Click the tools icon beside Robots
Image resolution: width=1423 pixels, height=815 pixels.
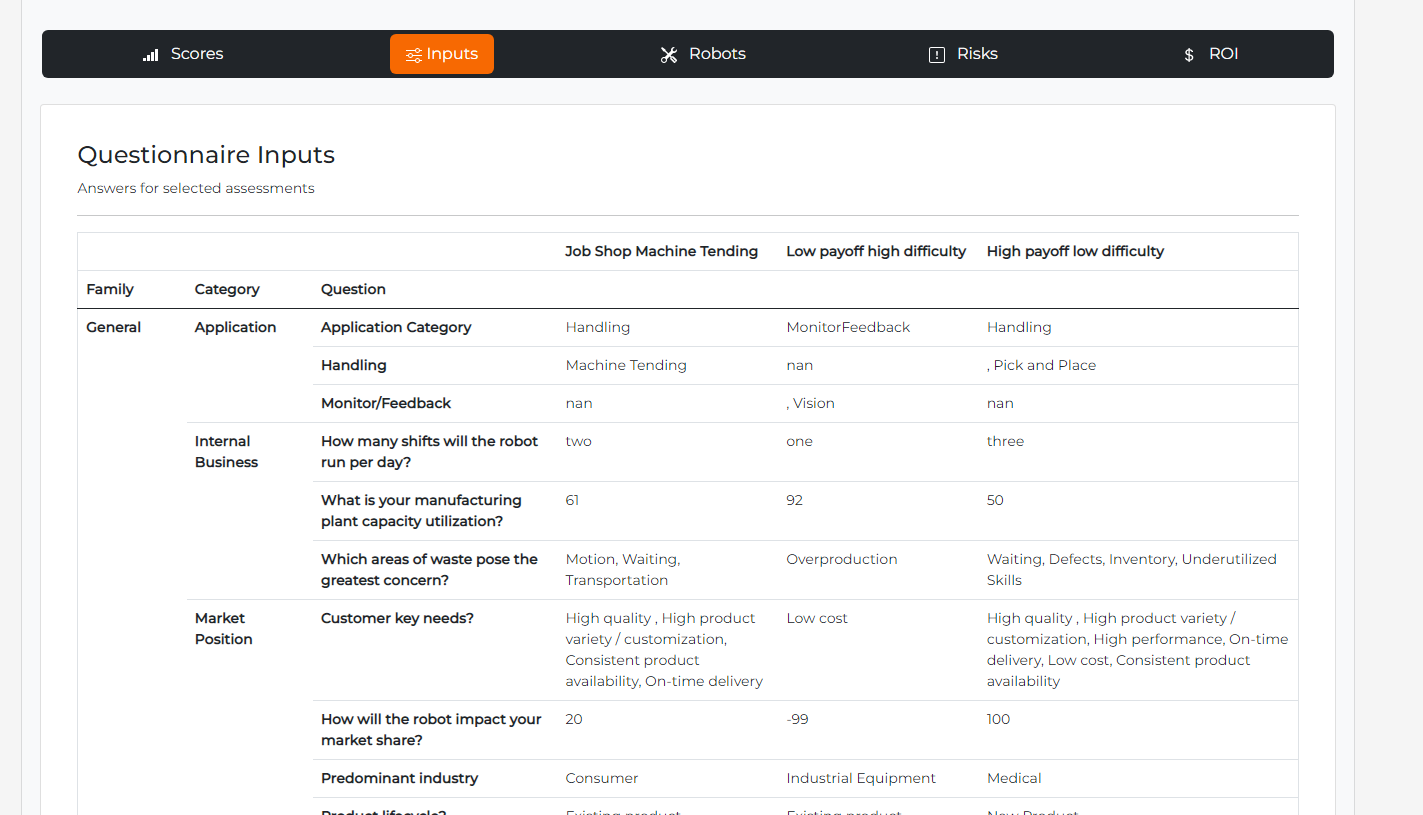point(669,55)
